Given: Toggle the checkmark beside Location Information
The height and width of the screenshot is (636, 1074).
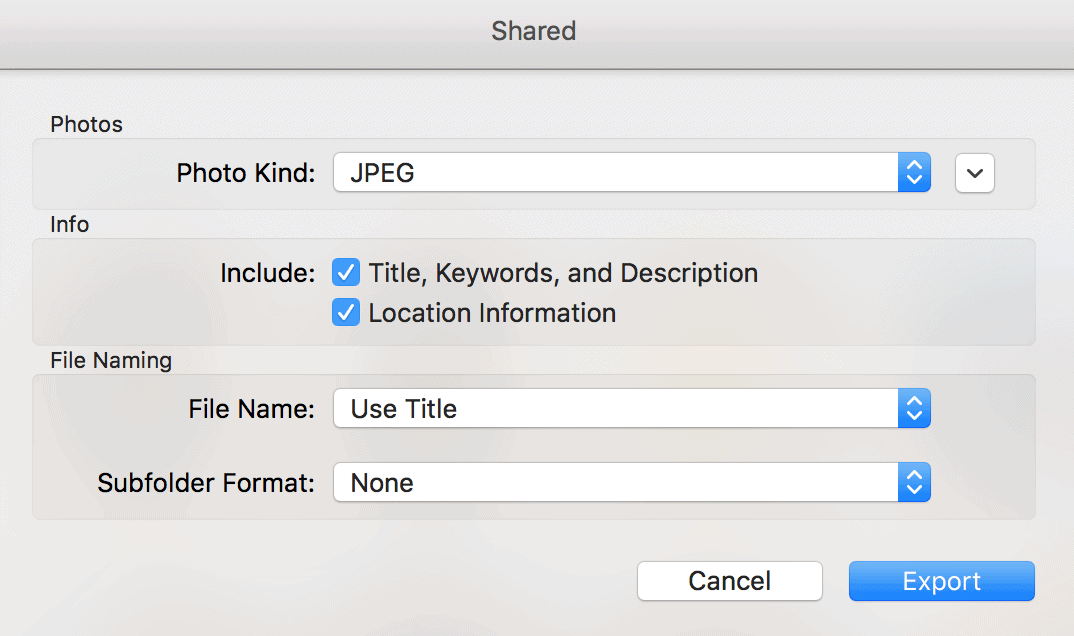Looking at the screenshot, I should (x=345, y=312).
